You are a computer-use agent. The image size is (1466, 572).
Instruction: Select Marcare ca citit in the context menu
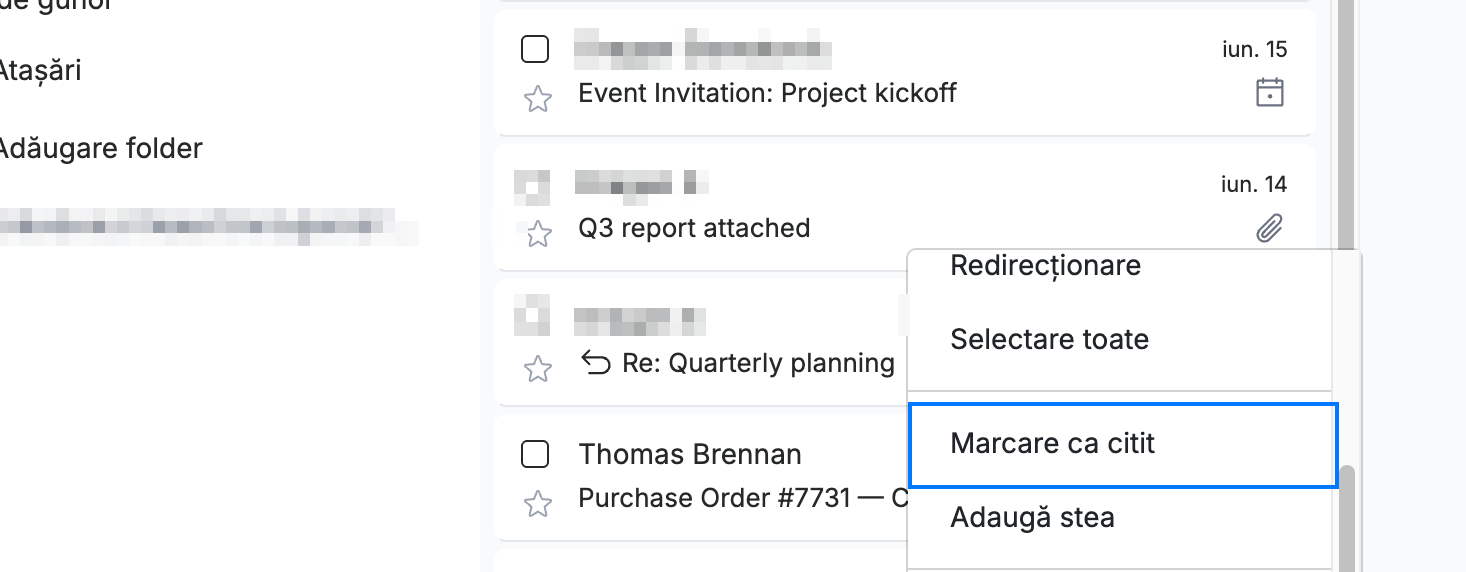(1123, 444)
